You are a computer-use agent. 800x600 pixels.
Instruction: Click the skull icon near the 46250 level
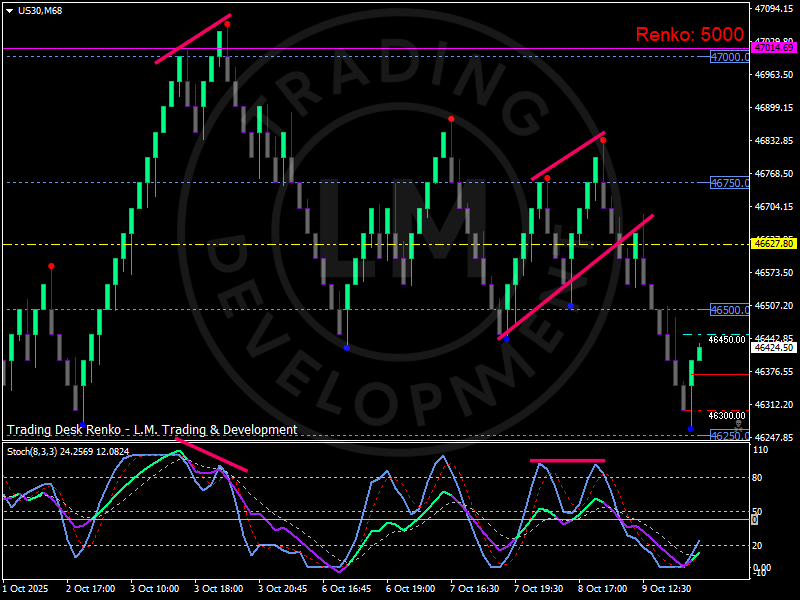click(x=739, y=424)
